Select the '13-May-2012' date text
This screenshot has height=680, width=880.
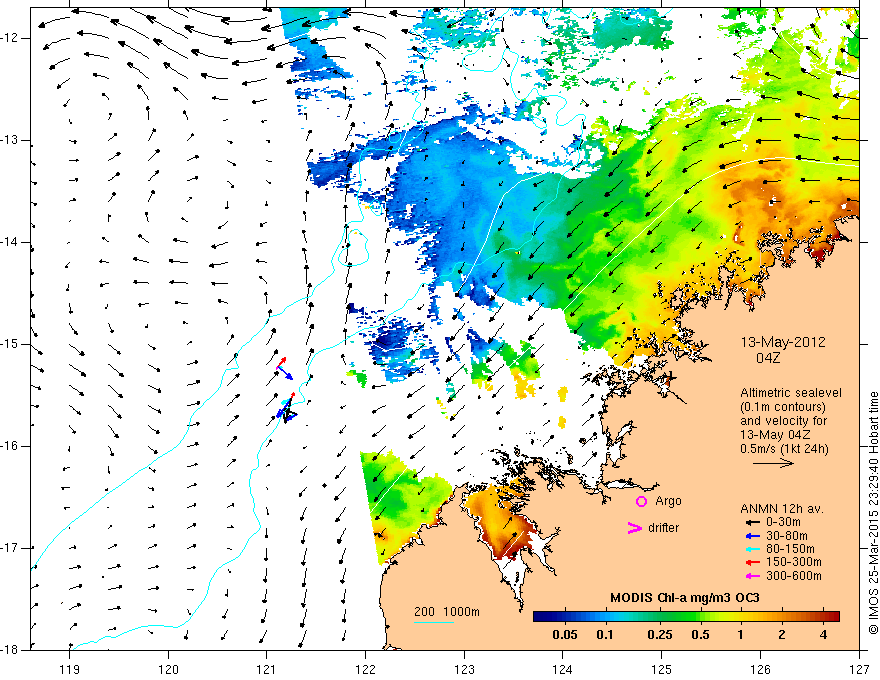(x=783, y=342)
